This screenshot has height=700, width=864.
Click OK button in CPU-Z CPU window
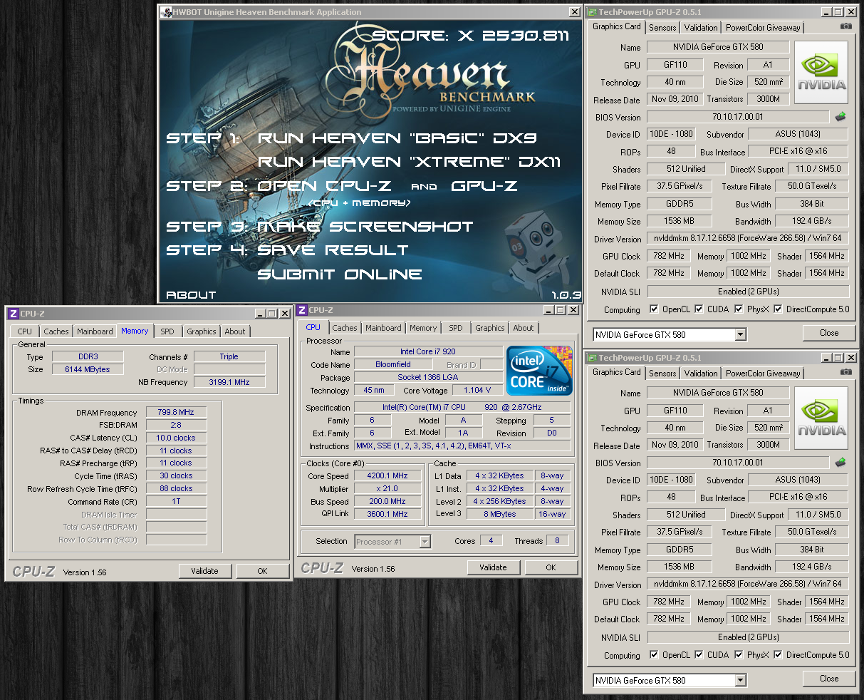pos(550,567)
